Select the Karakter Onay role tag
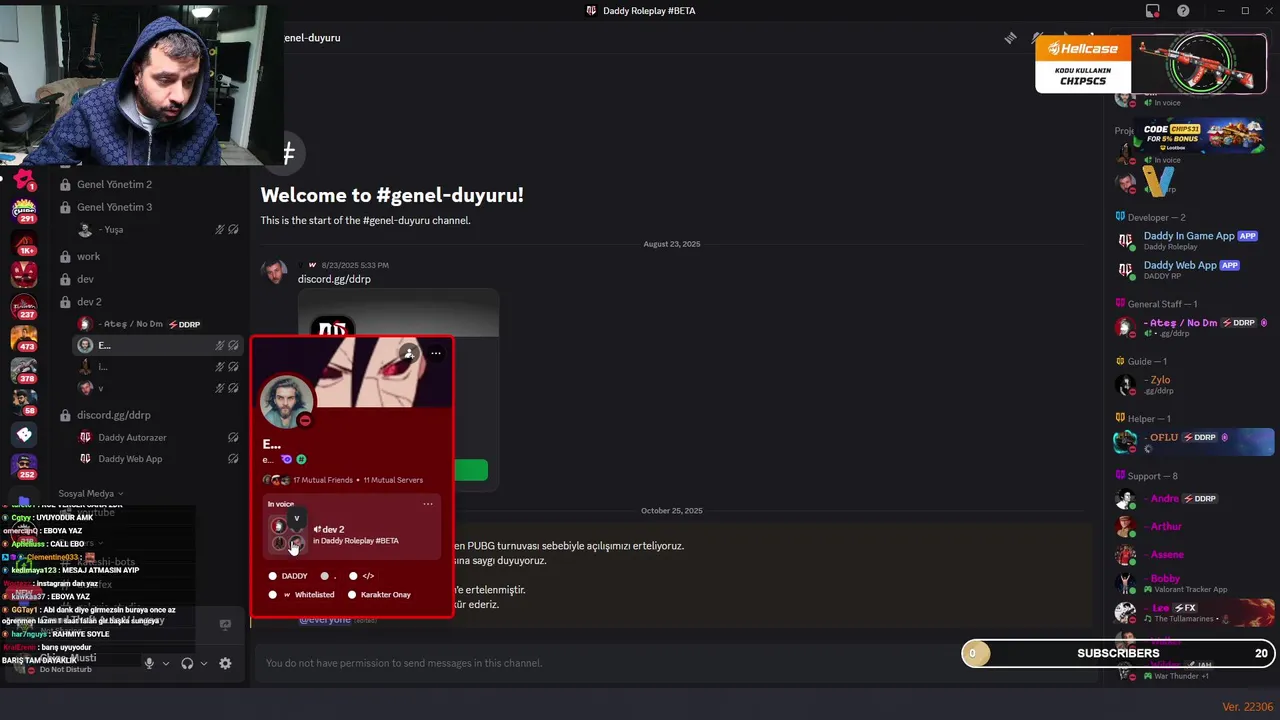 [x=379, y=594]
